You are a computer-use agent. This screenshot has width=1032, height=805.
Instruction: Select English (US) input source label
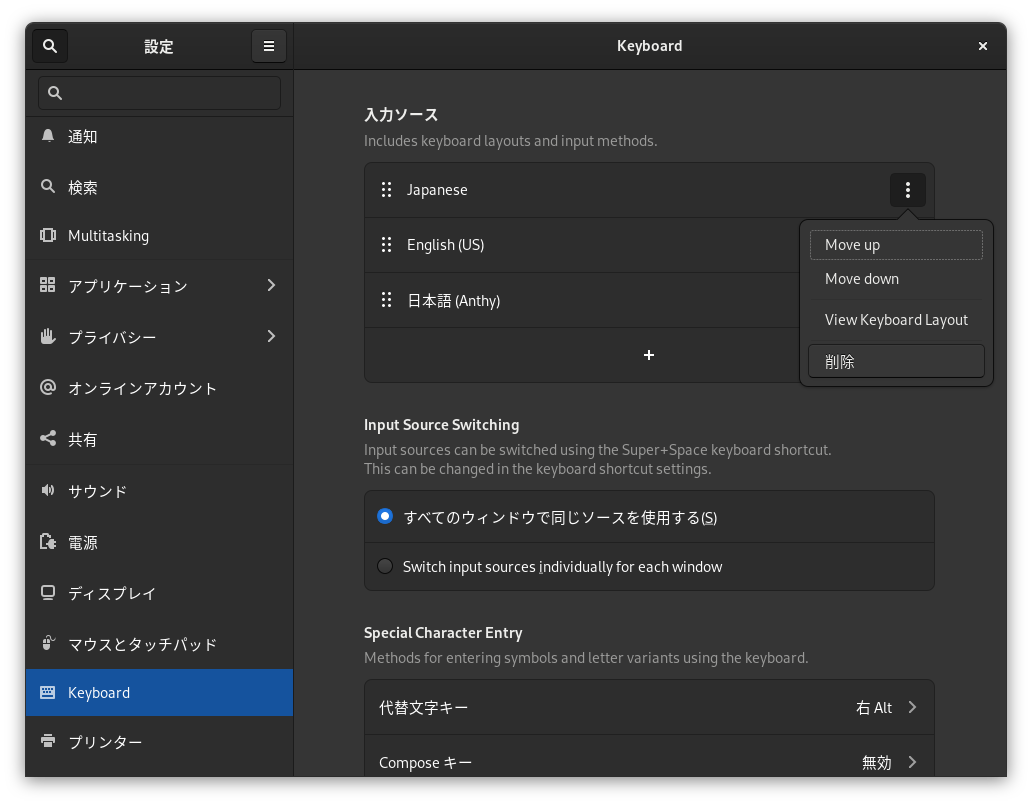[446, 245]
